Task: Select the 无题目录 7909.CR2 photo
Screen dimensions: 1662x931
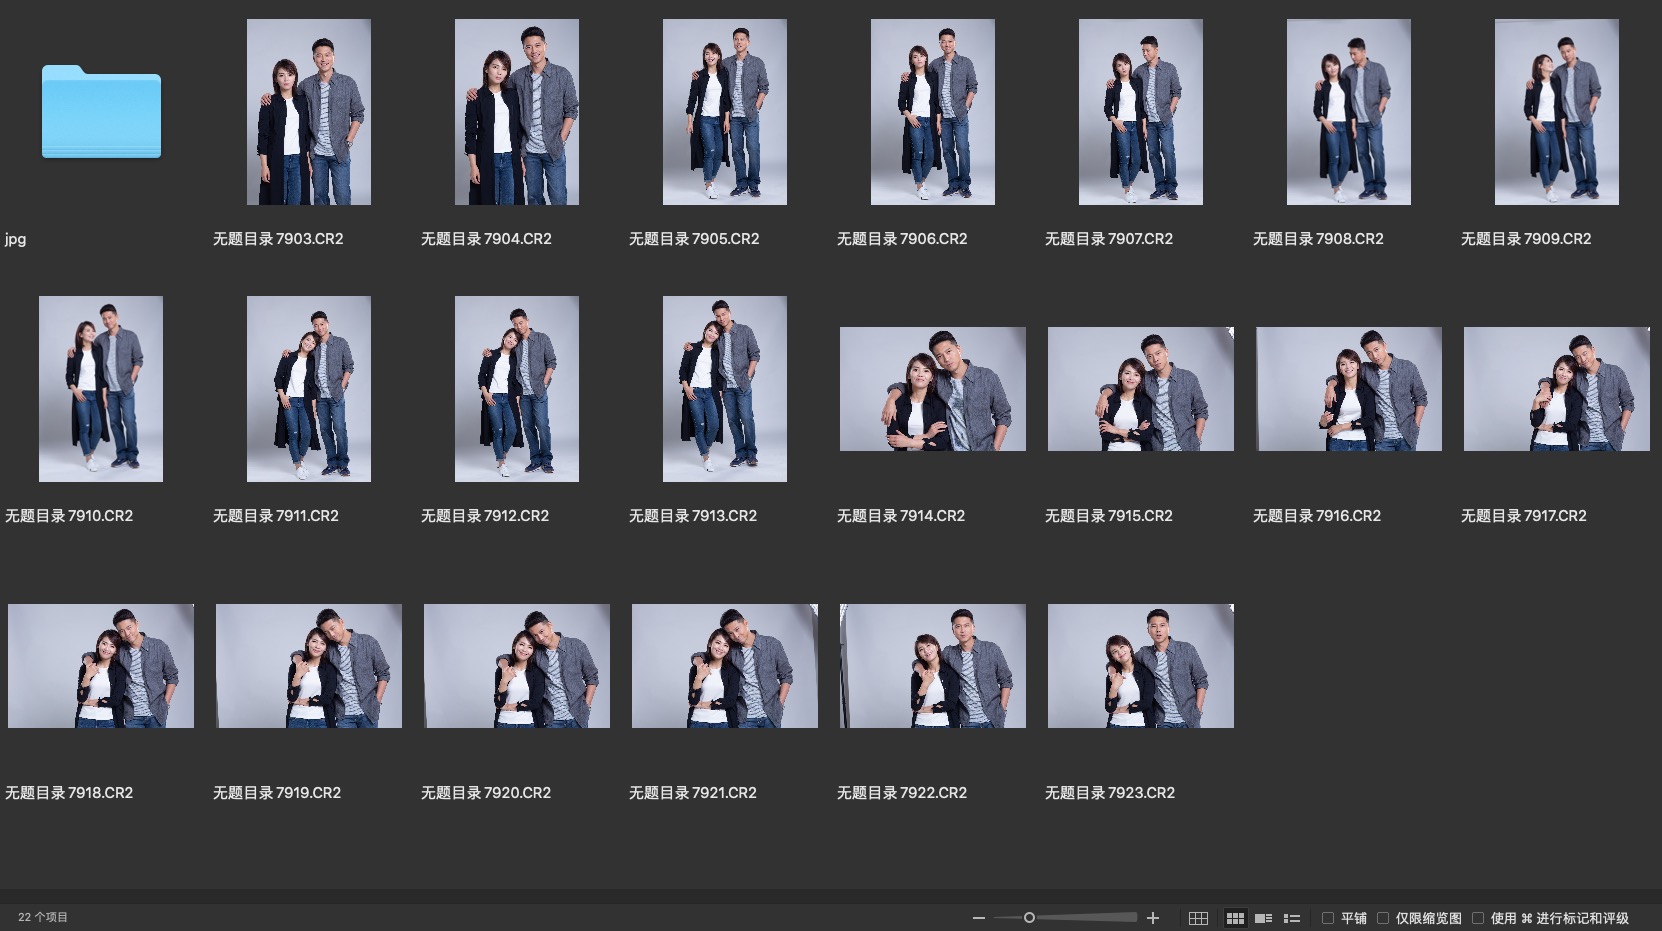Action: coord(1556,112)
